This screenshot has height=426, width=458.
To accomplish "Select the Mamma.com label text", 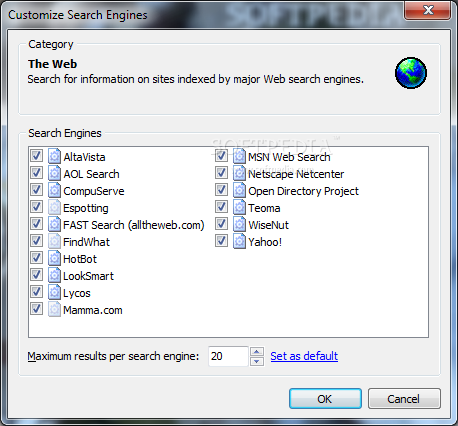I will [93, 310].
